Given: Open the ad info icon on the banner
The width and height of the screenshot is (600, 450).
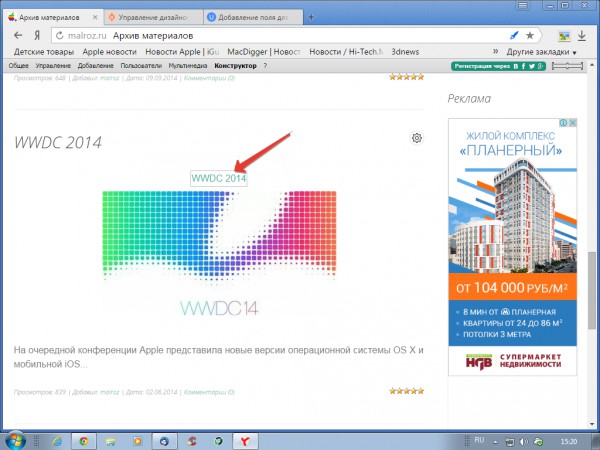Looking at the screenshot, I should [563, 122].
